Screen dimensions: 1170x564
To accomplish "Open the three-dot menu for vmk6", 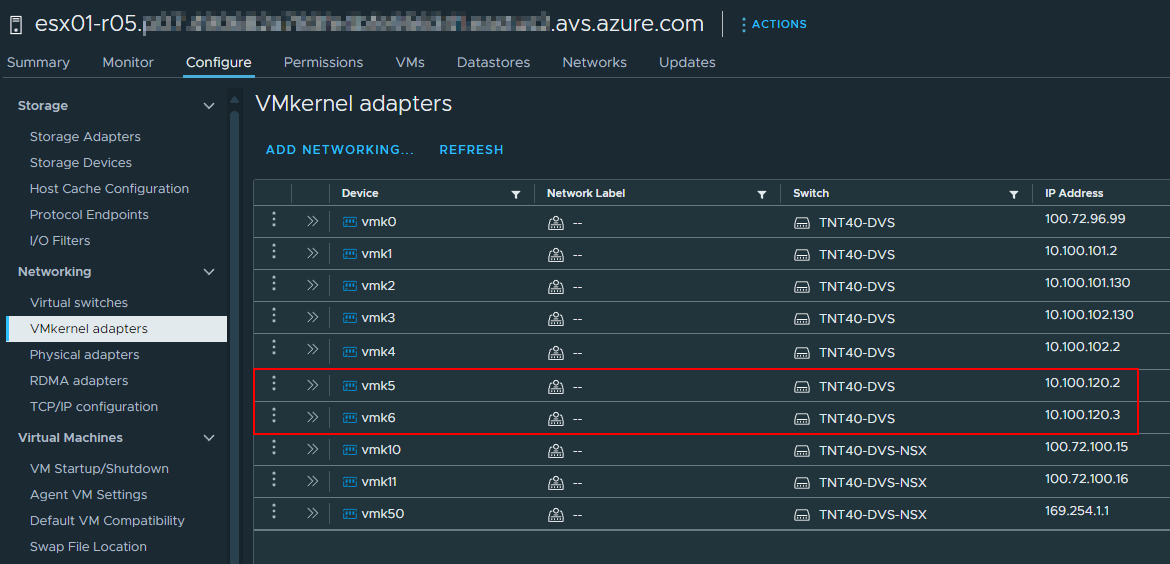I will [x=274, y=416].
